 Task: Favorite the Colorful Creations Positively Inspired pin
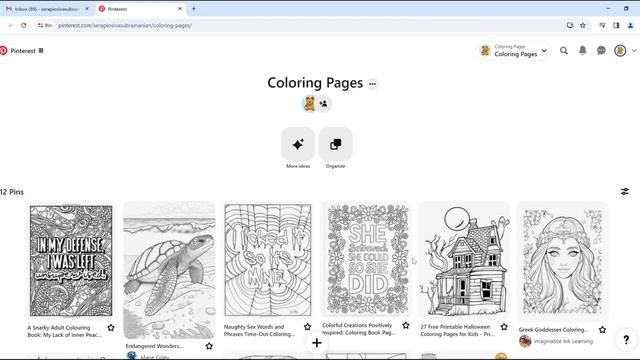point(406,325)
